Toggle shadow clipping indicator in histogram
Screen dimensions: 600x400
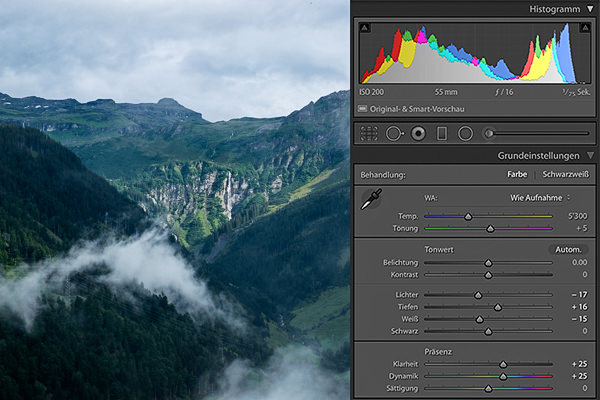click(x=365, y=28)
